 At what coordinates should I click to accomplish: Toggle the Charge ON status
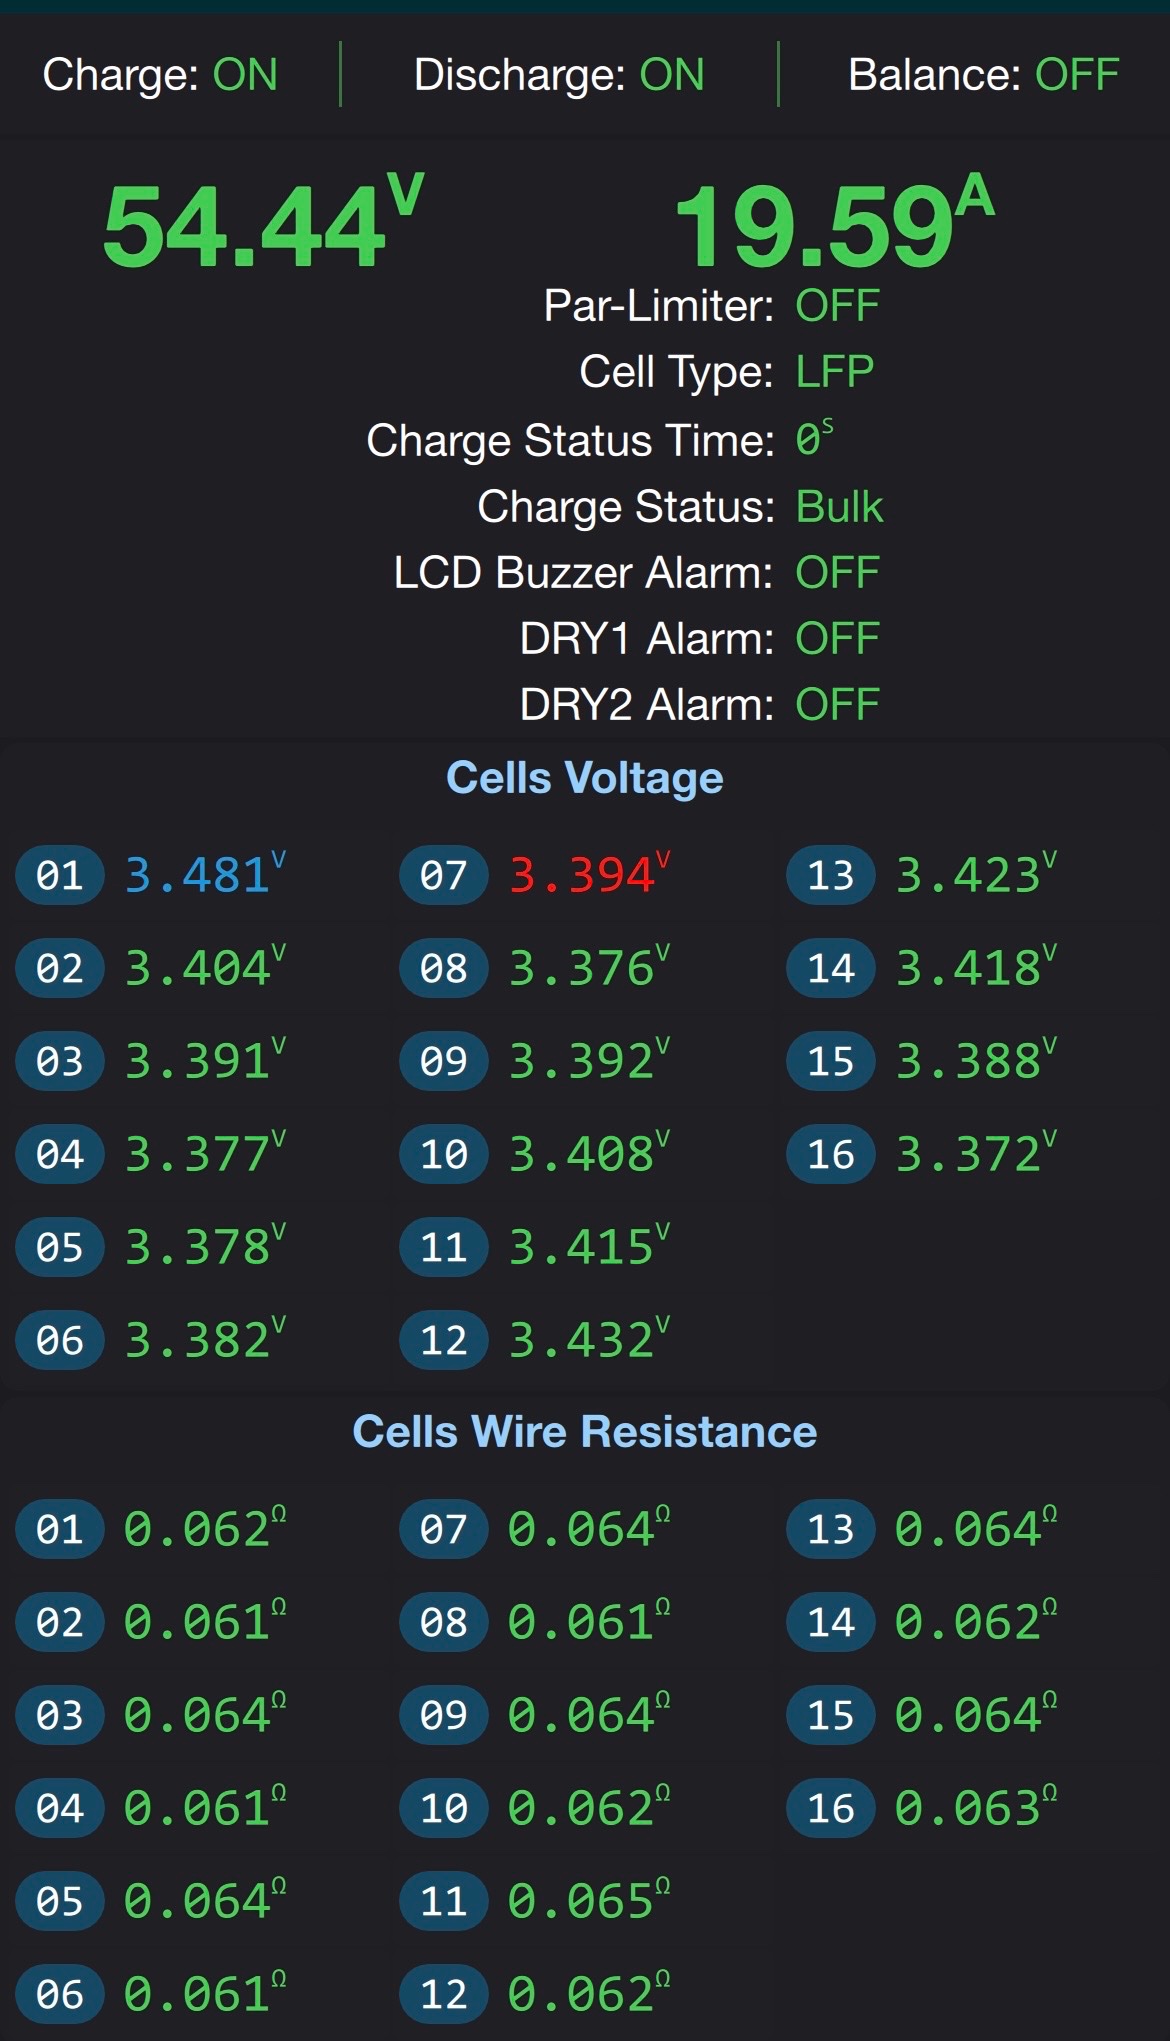pos(244,75)
